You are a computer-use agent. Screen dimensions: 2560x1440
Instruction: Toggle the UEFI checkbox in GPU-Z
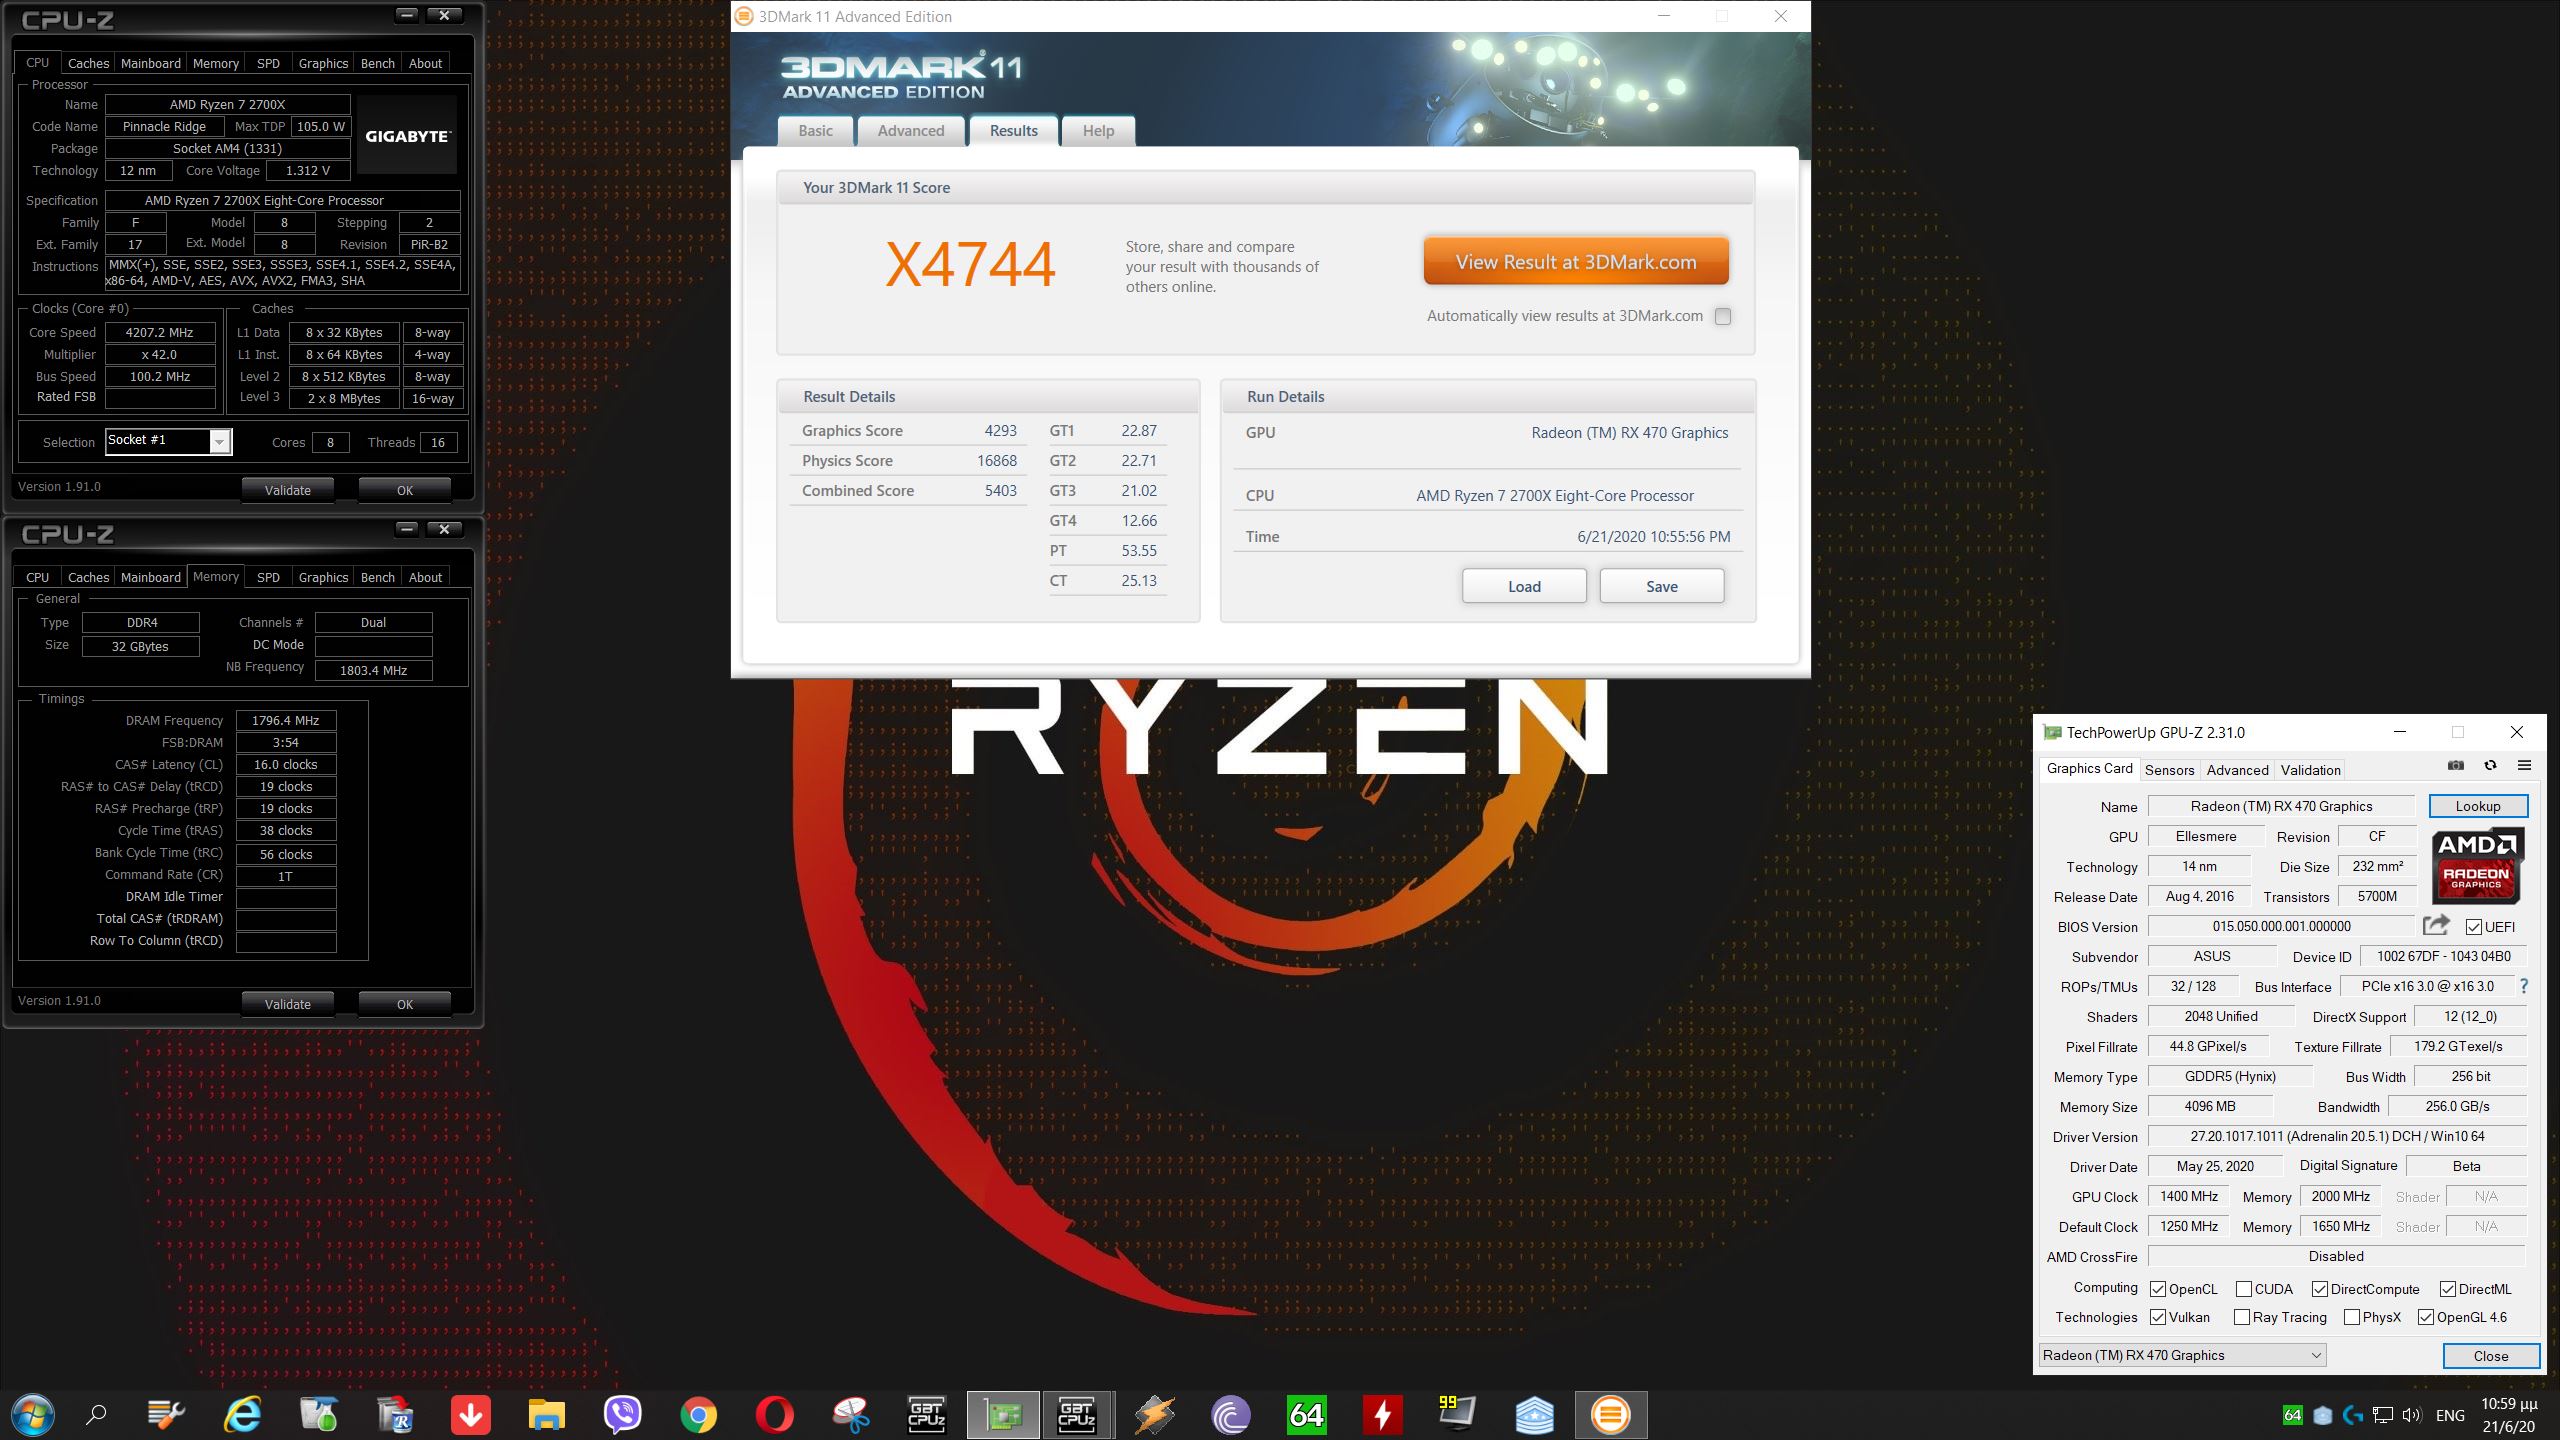coord(2473,927)
